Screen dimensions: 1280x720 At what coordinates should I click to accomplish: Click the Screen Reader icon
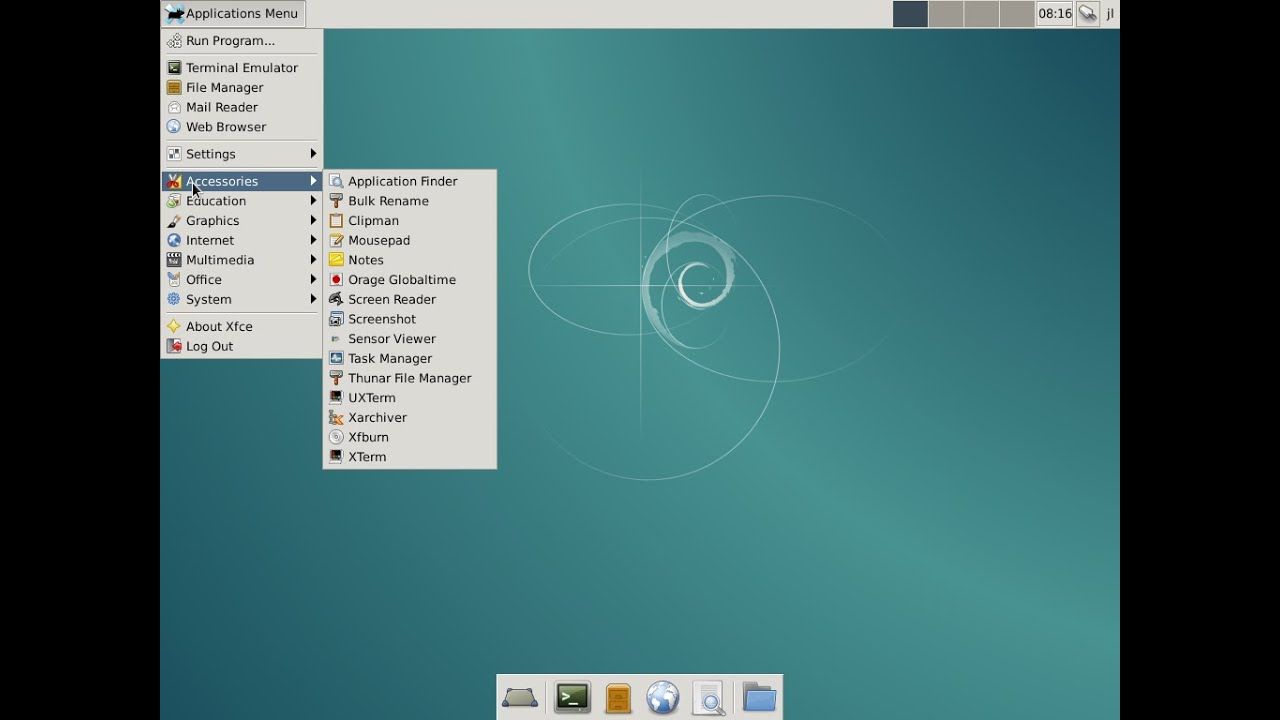(336, 299)
